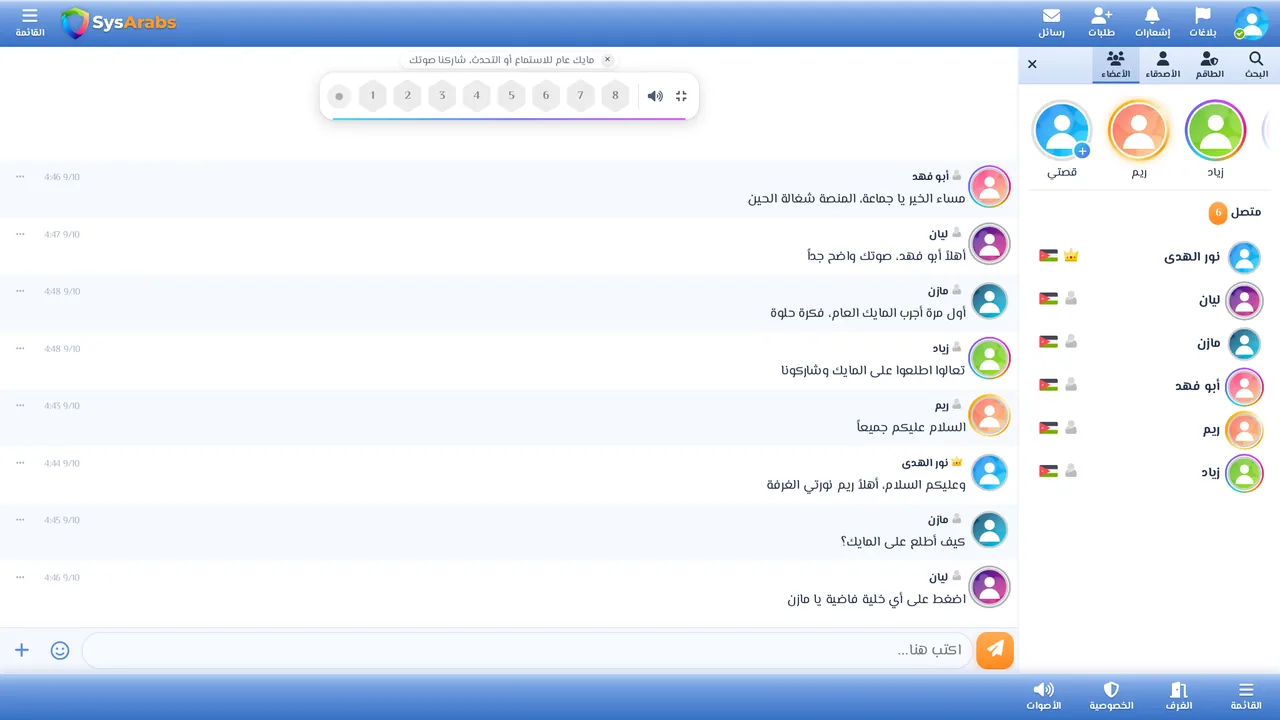This screenshot has height=720, width=1280.
Task: Open options for مازن's أول مرة أجرب message
Action: click(x=20, y=291)
